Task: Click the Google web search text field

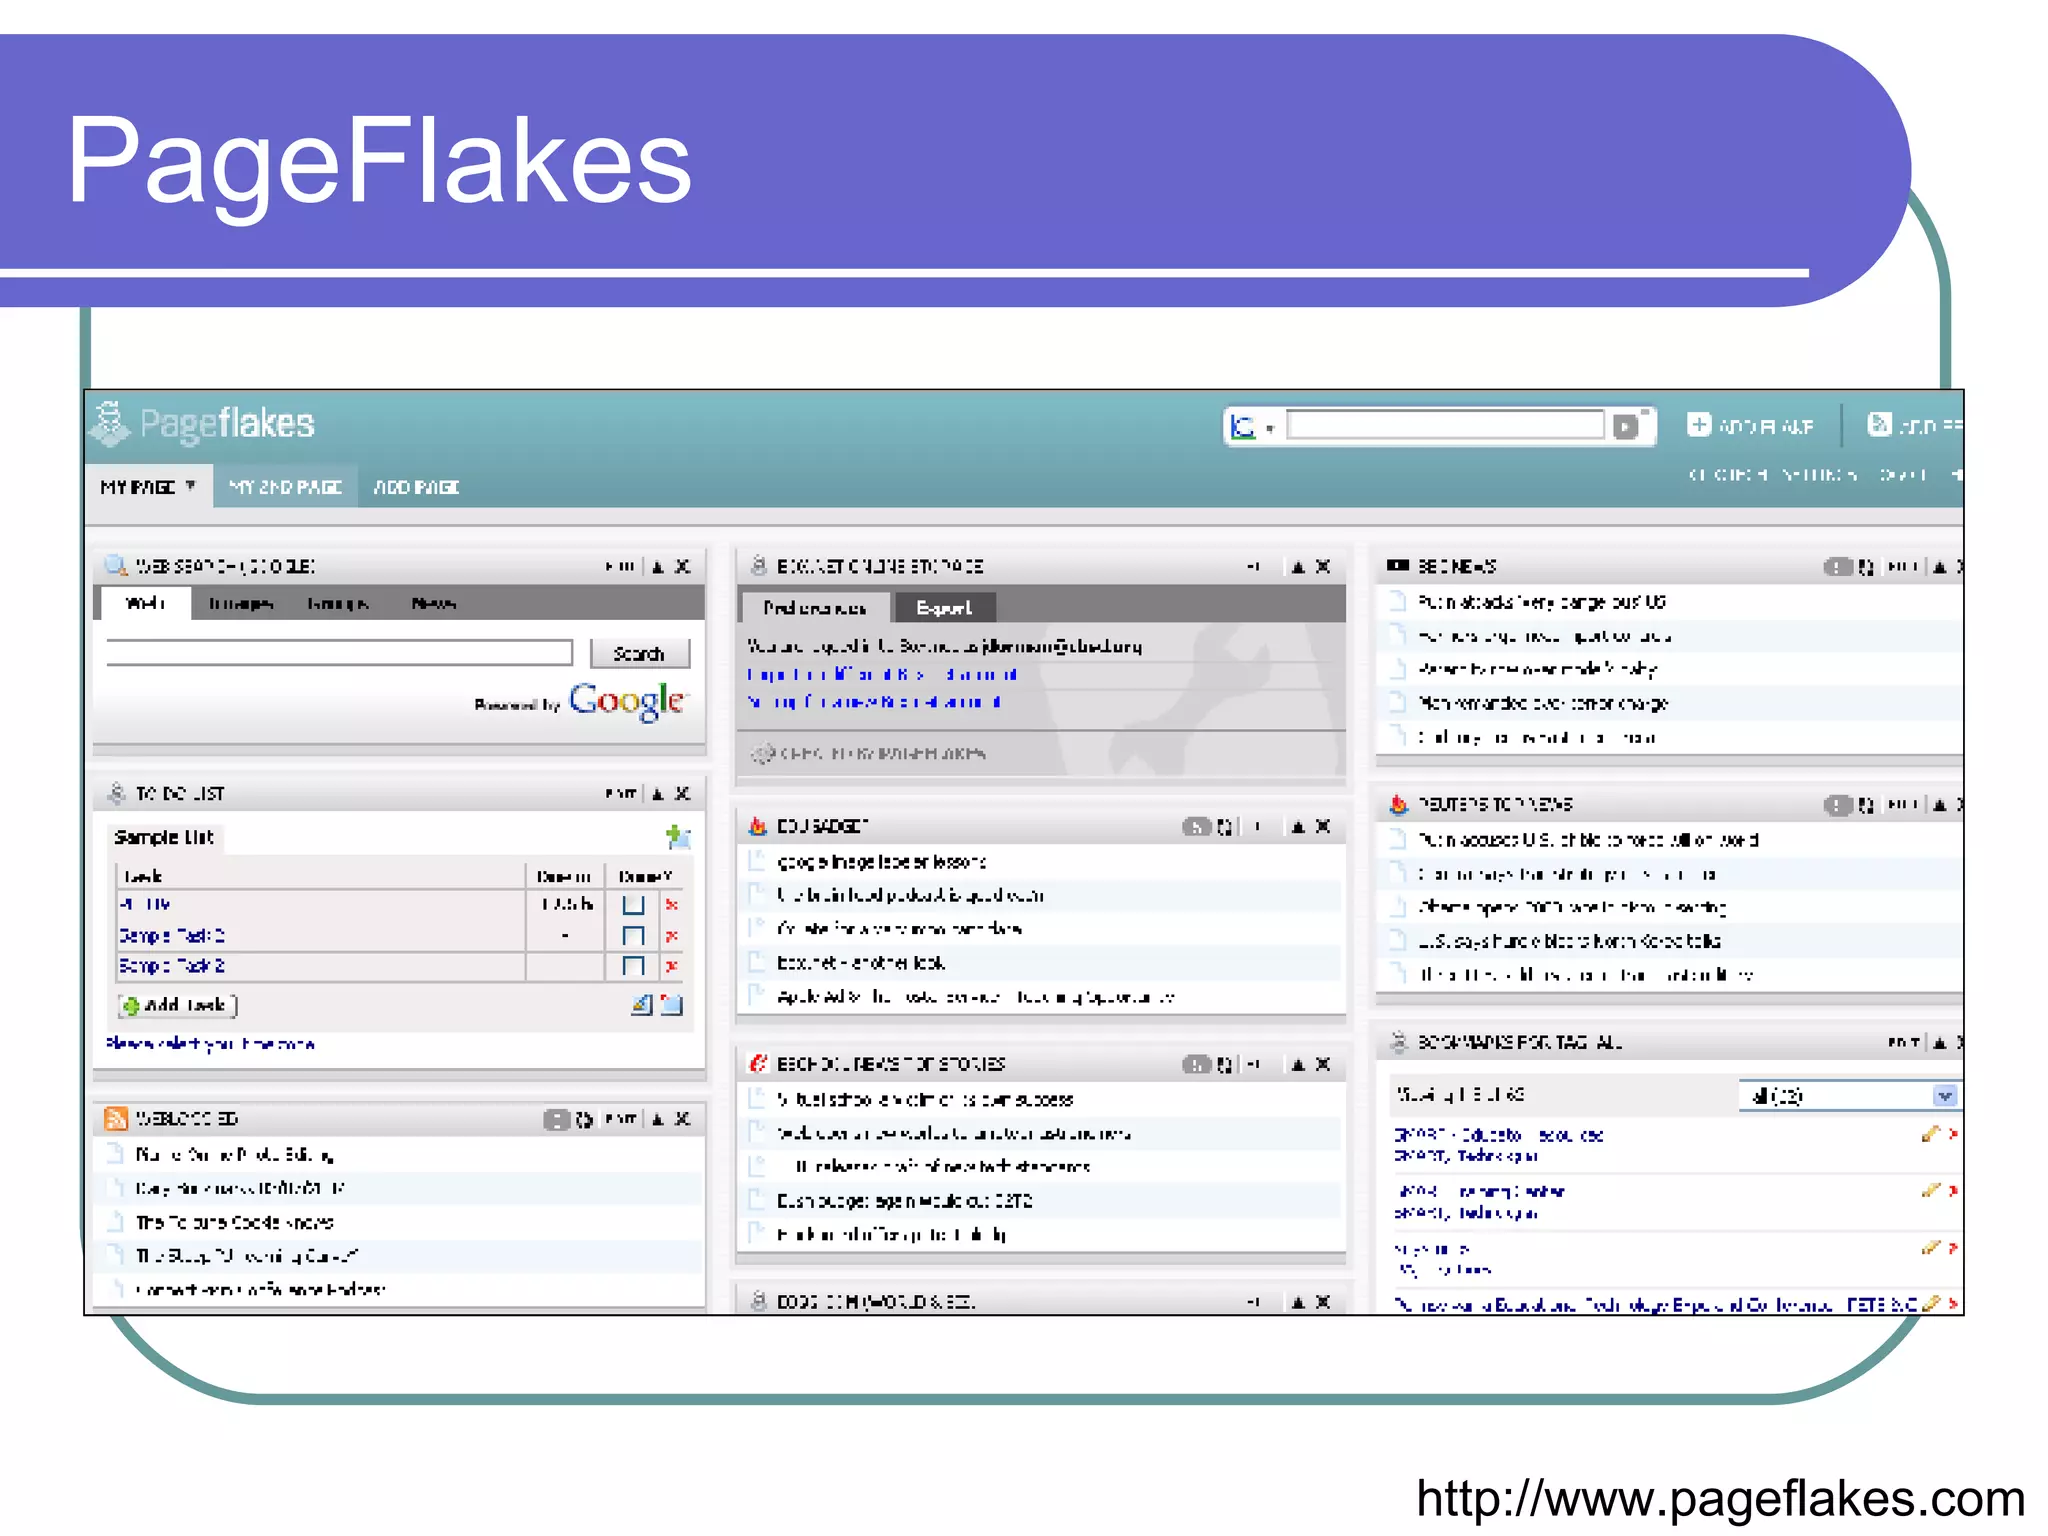Action: [339, 652]
